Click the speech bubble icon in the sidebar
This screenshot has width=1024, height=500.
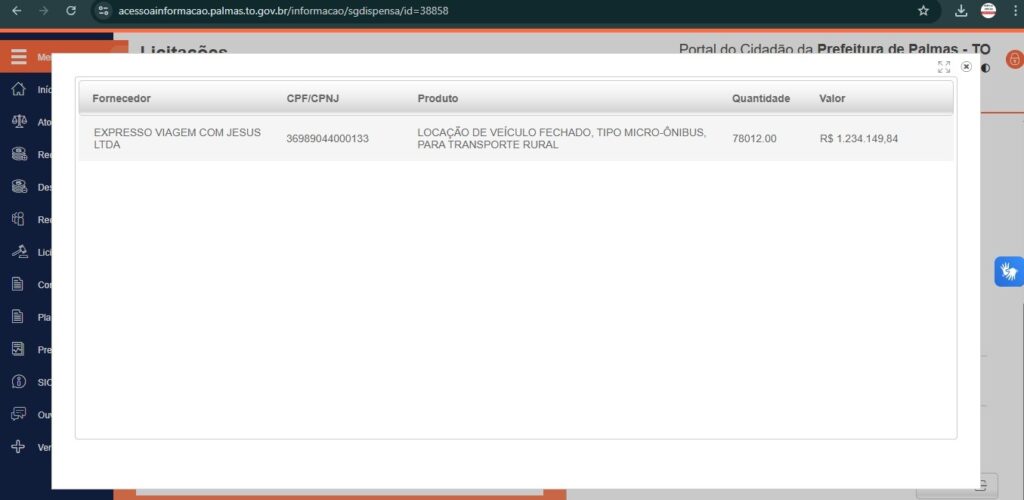(18, 414)
